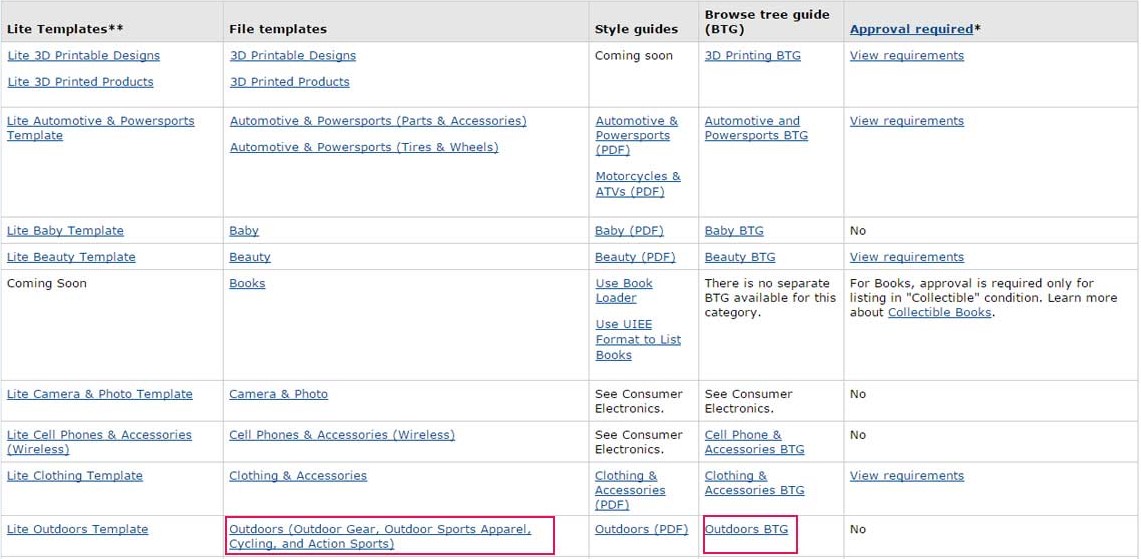Follow the Collectible Books link
The image size is (1141, 559).
939,312
